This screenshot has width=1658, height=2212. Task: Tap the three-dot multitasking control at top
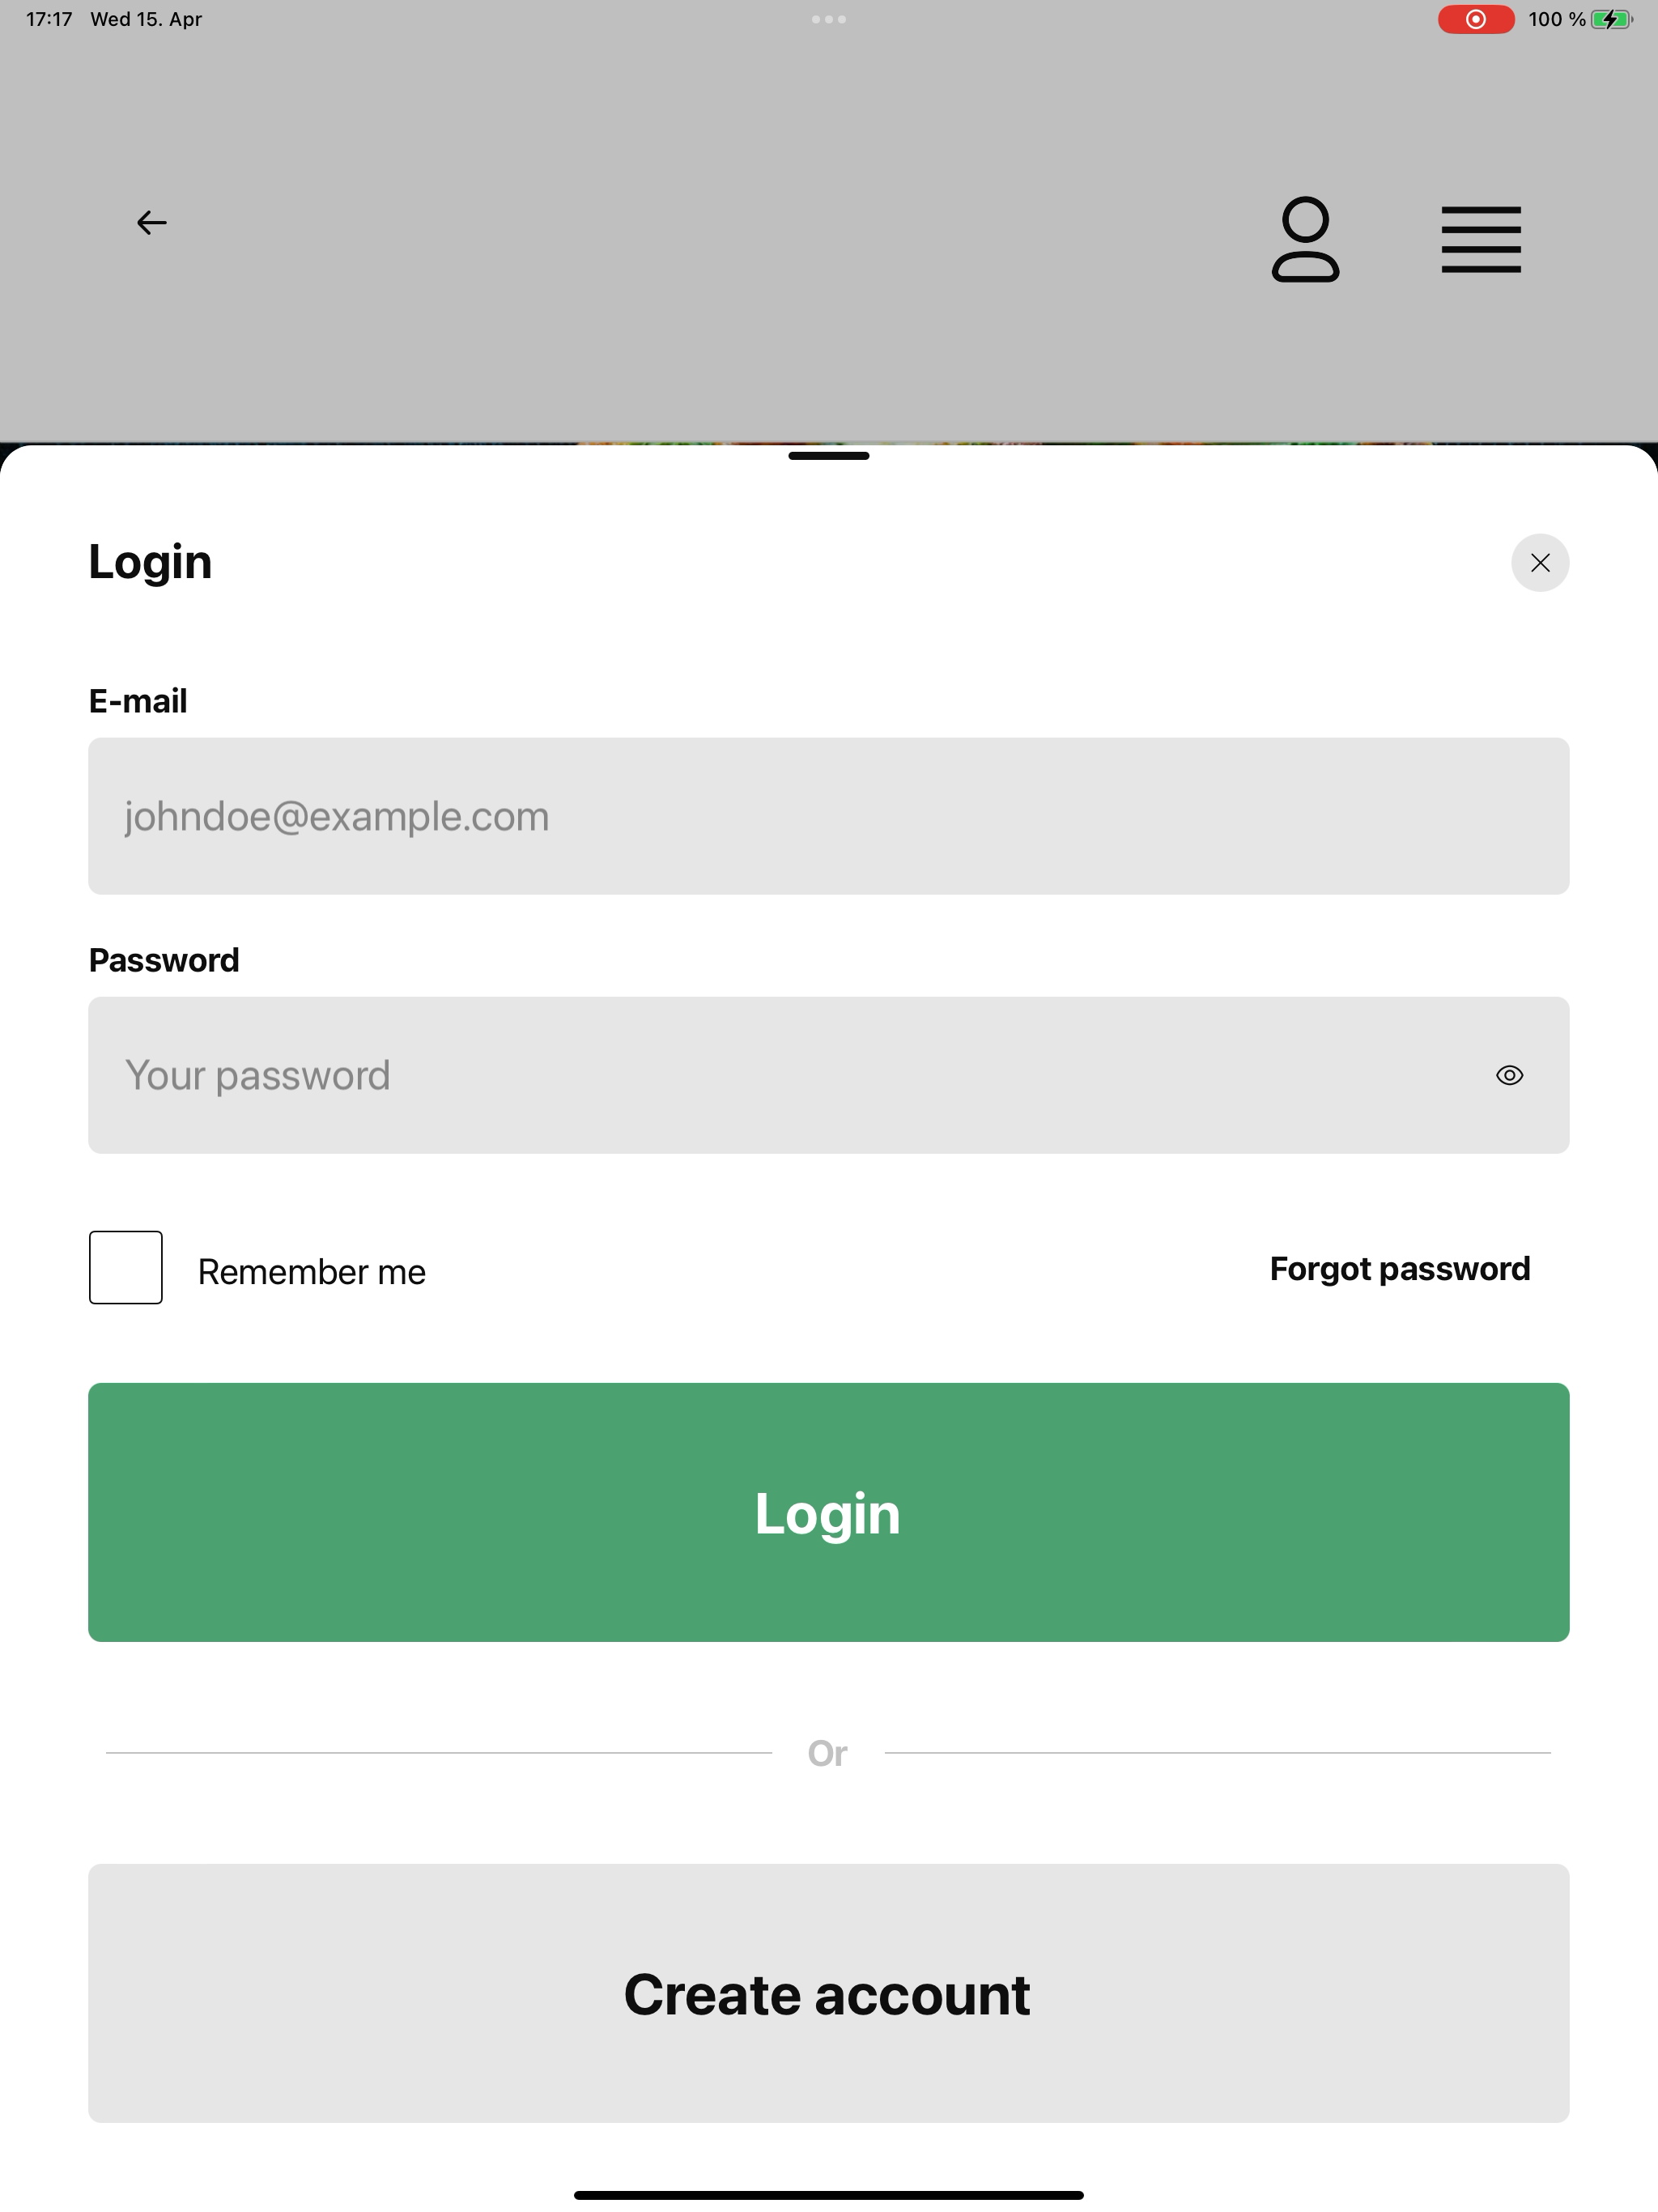829,19
